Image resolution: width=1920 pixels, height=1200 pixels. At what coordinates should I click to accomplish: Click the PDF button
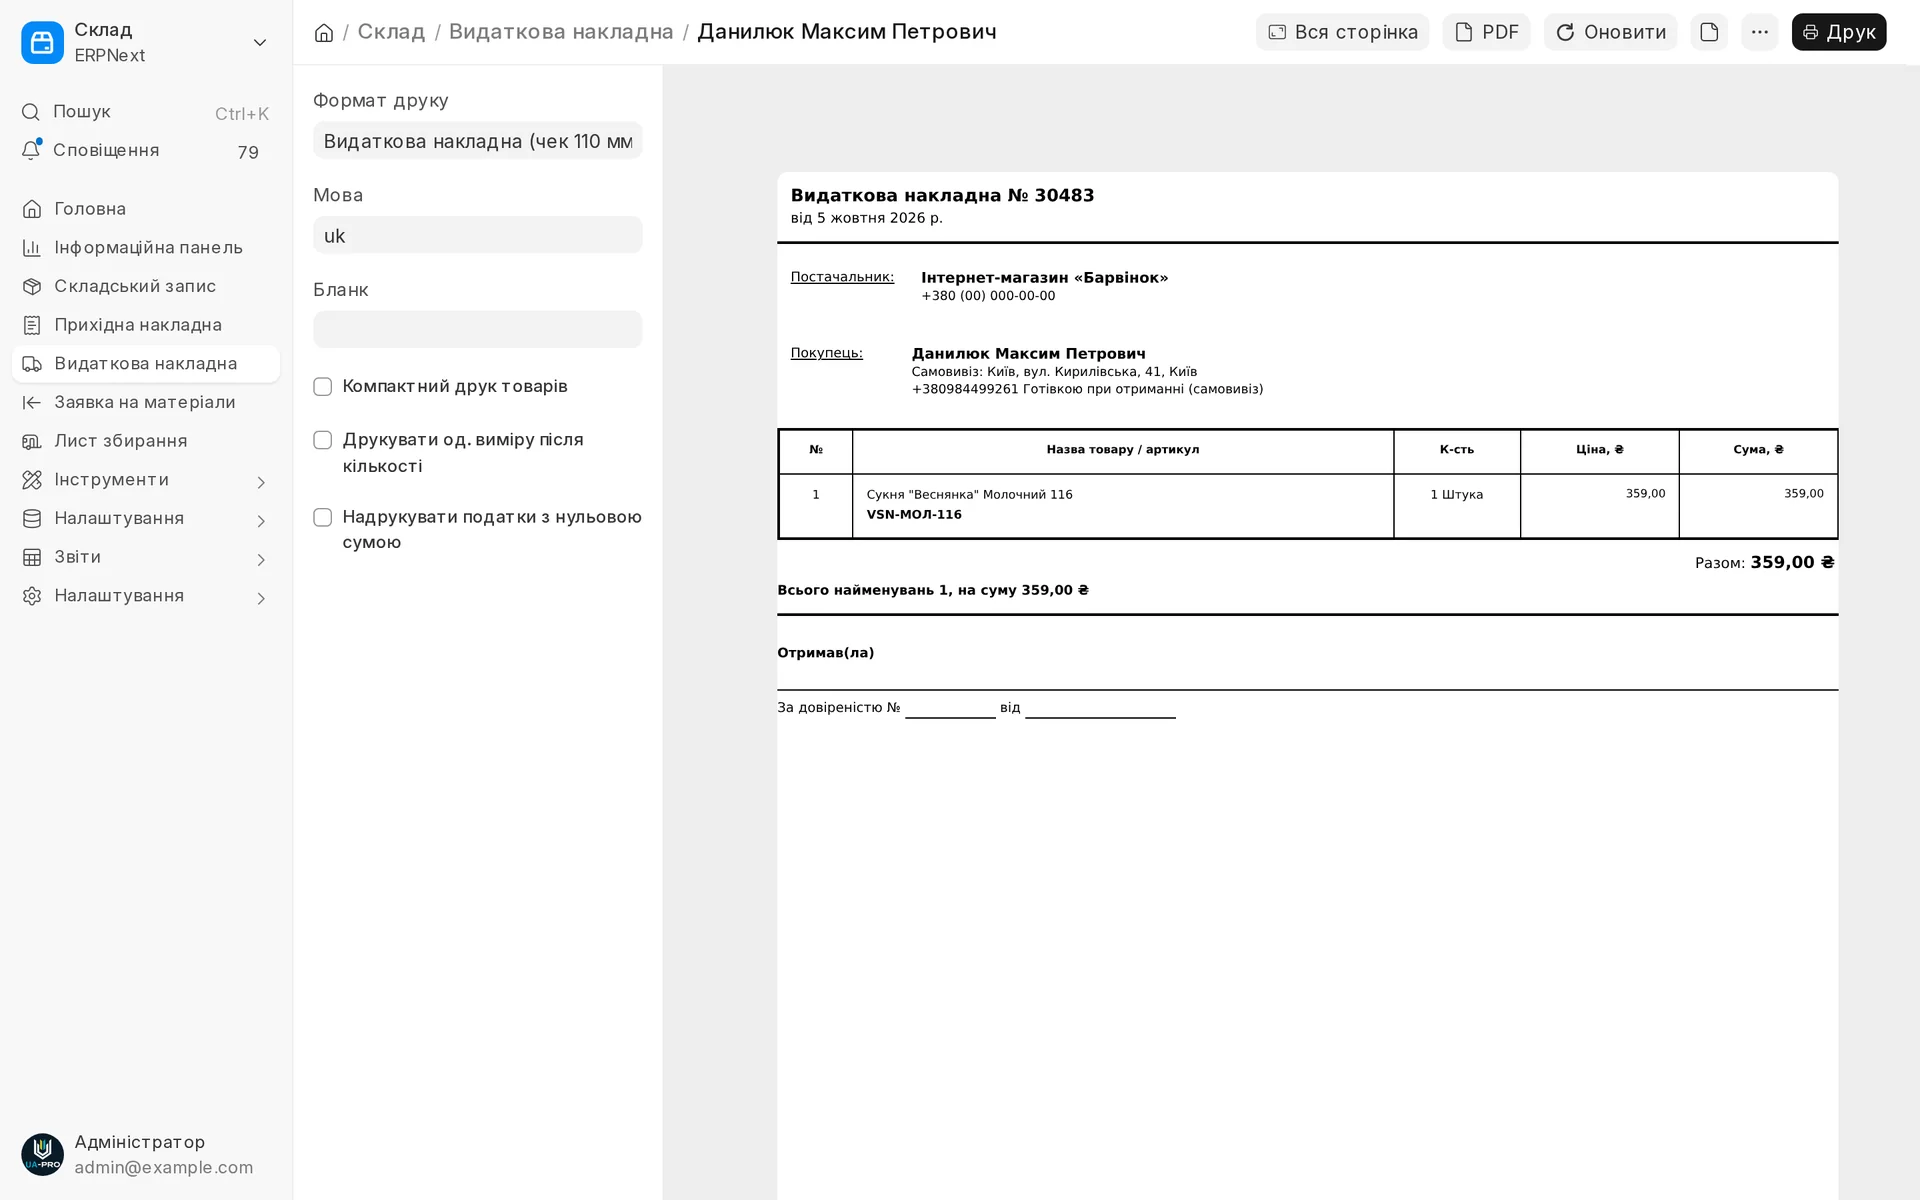pos(1486,32)
